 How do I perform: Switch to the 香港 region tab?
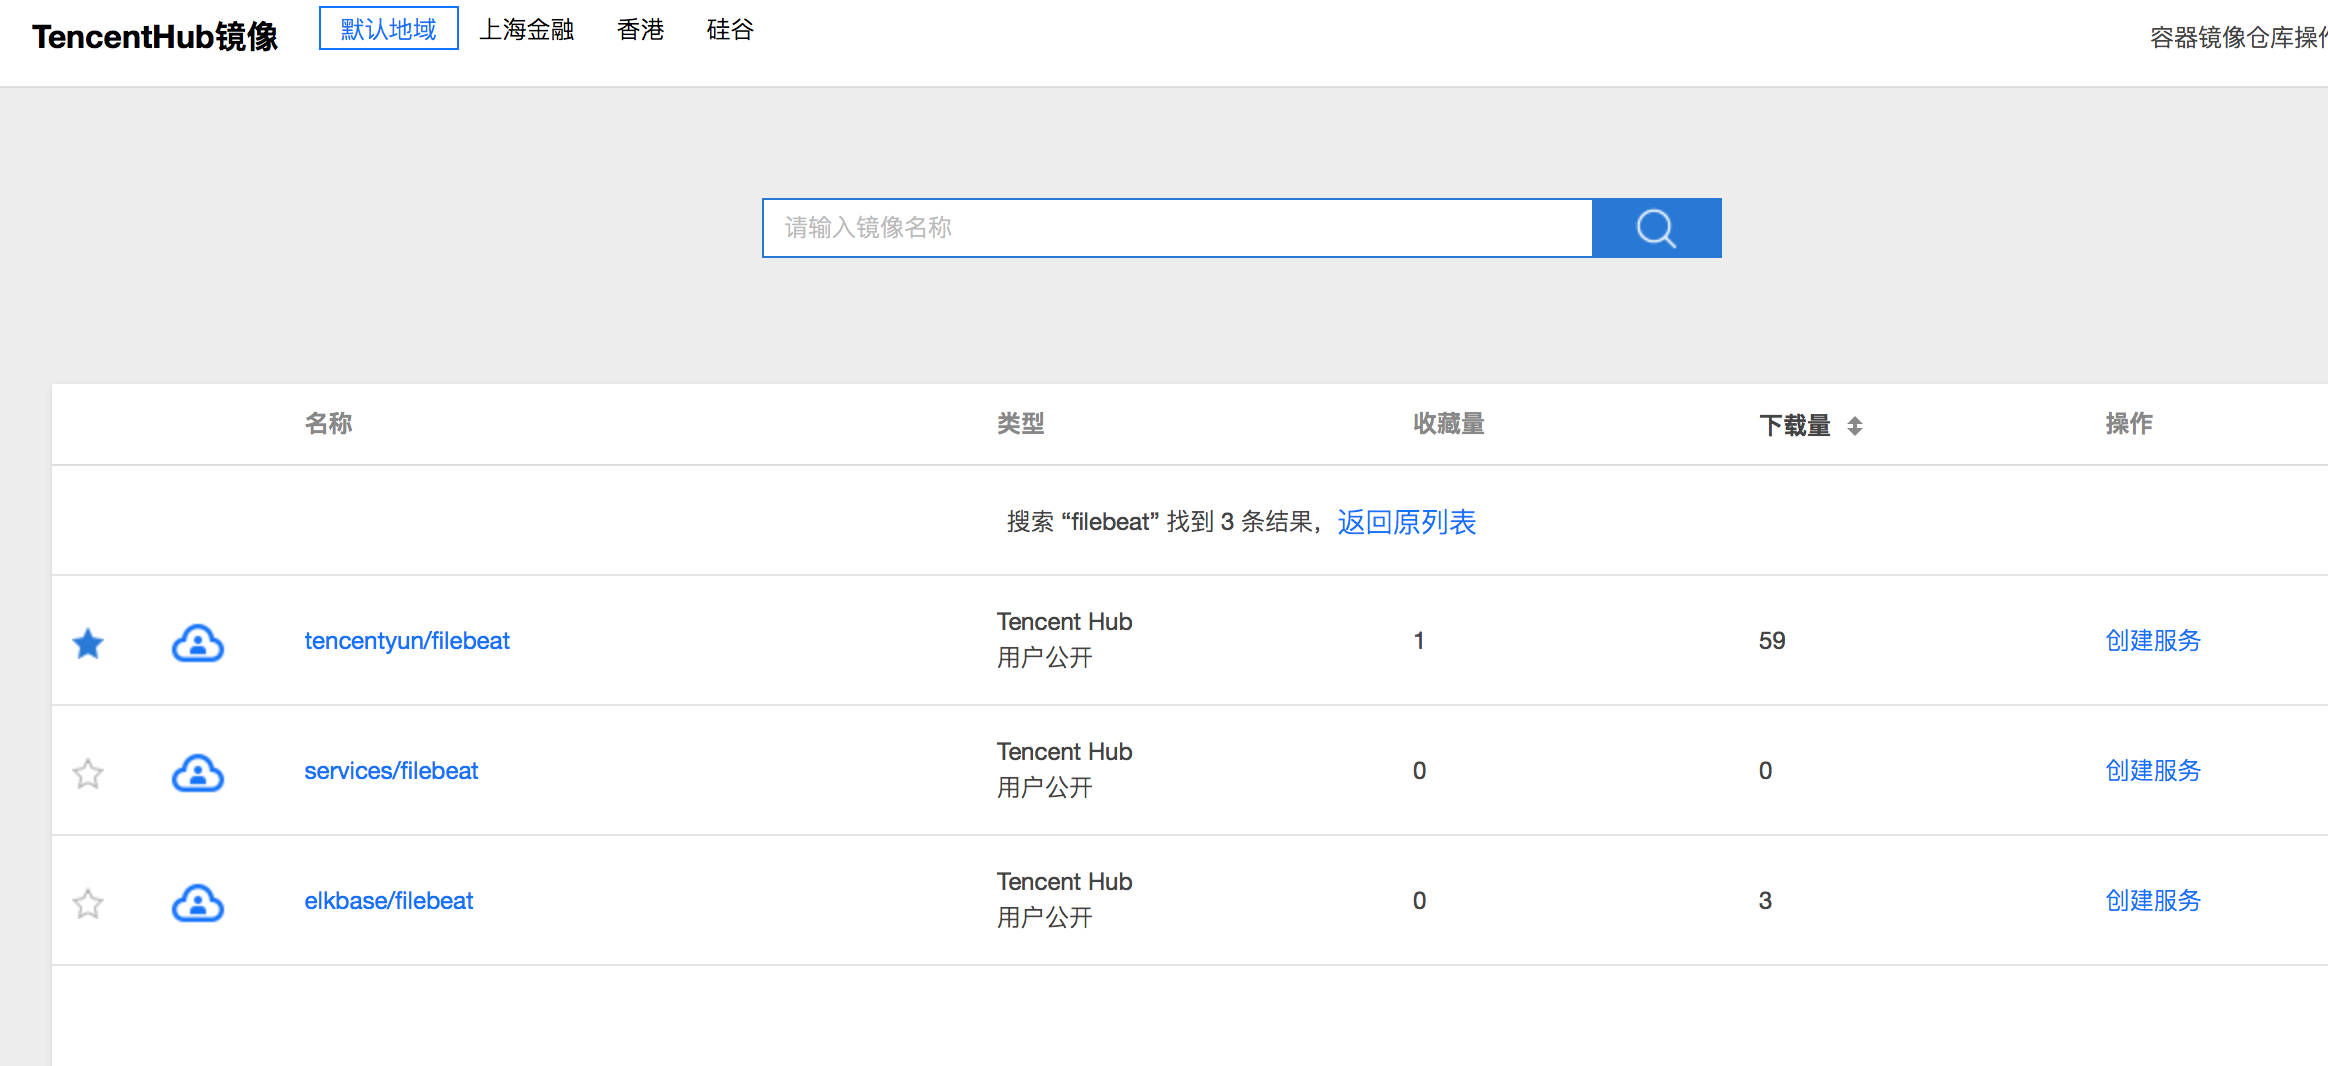(640, 29)
